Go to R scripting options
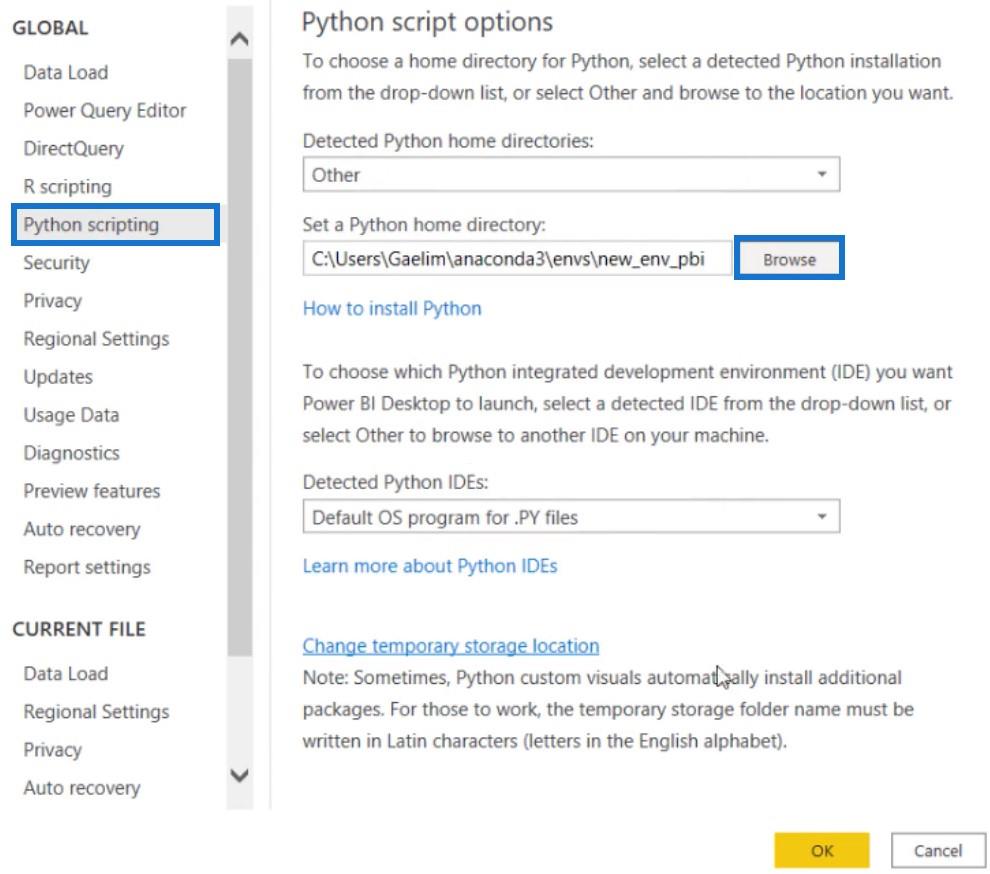The height and width of the screenshot is (874, 990). [x=68, y=186]
